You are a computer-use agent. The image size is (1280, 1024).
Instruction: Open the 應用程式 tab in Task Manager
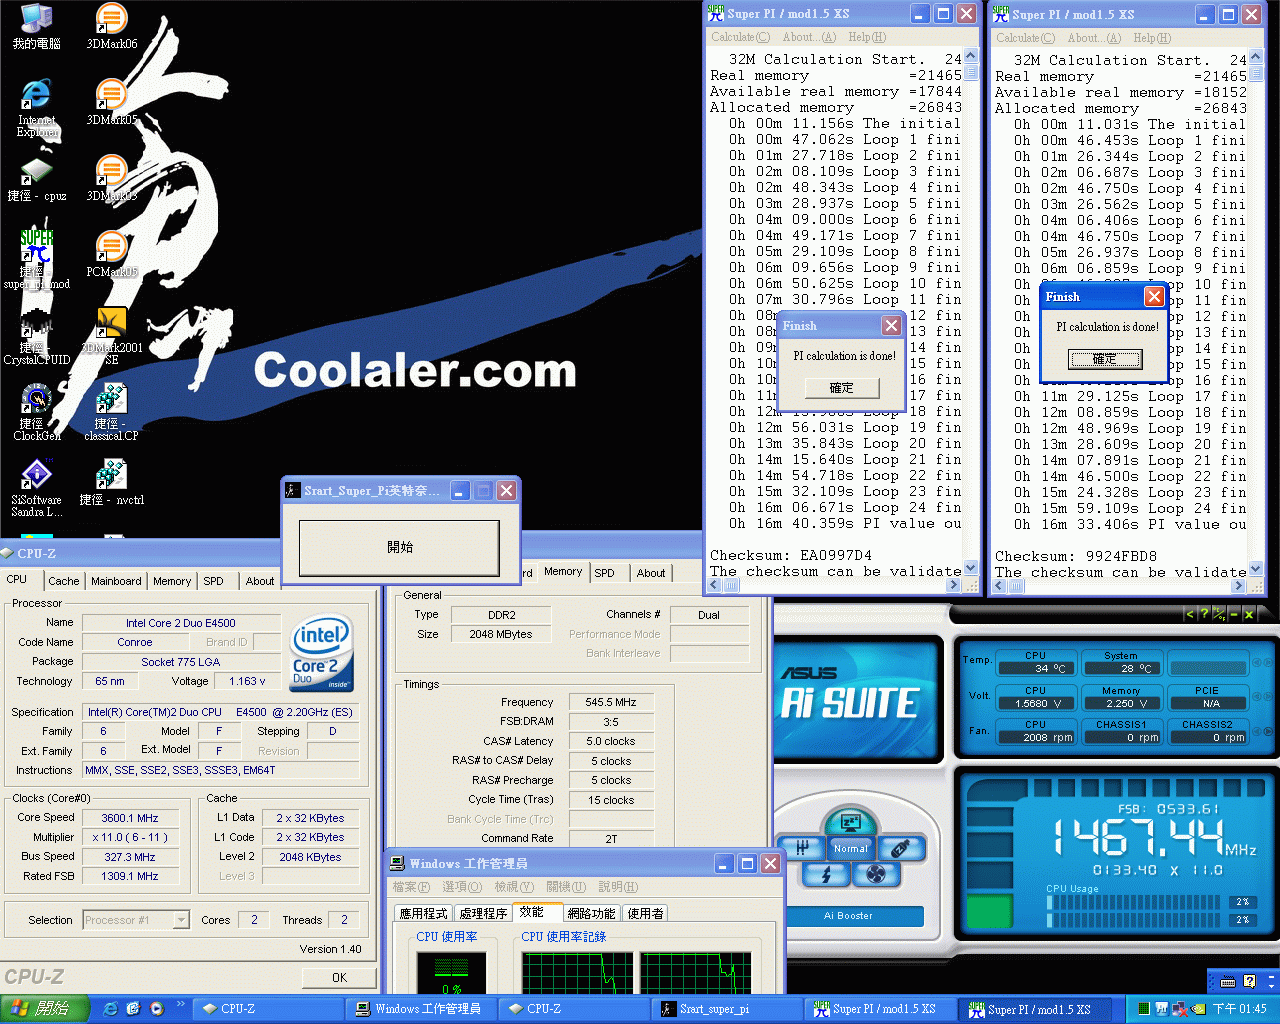(x=424, y=913)
